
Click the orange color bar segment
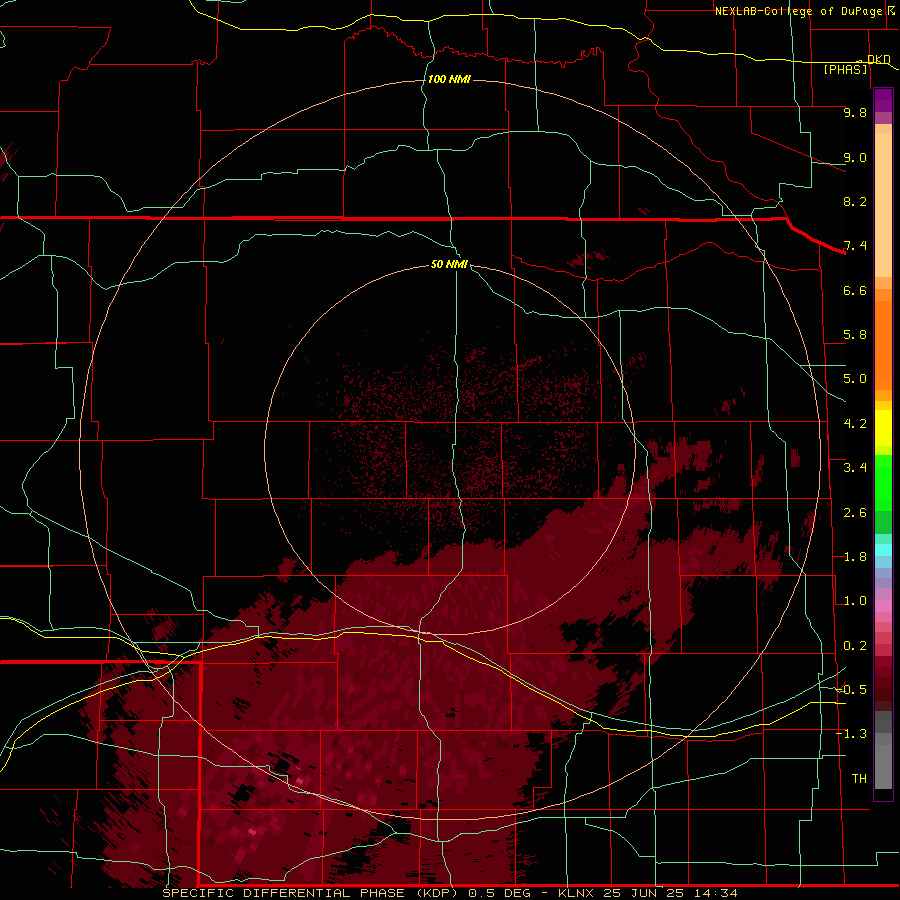point(883,345)
